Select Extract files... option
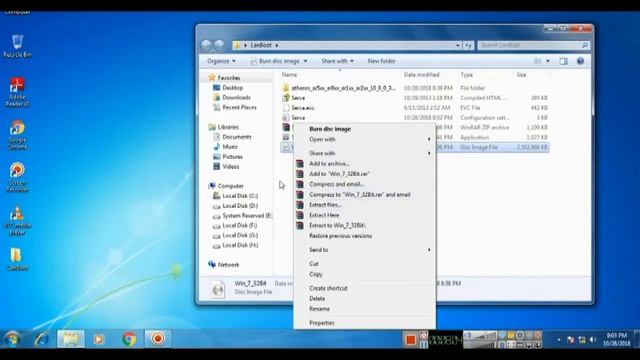The width and height of the screenshot is (640, 360). click(364, 205)
